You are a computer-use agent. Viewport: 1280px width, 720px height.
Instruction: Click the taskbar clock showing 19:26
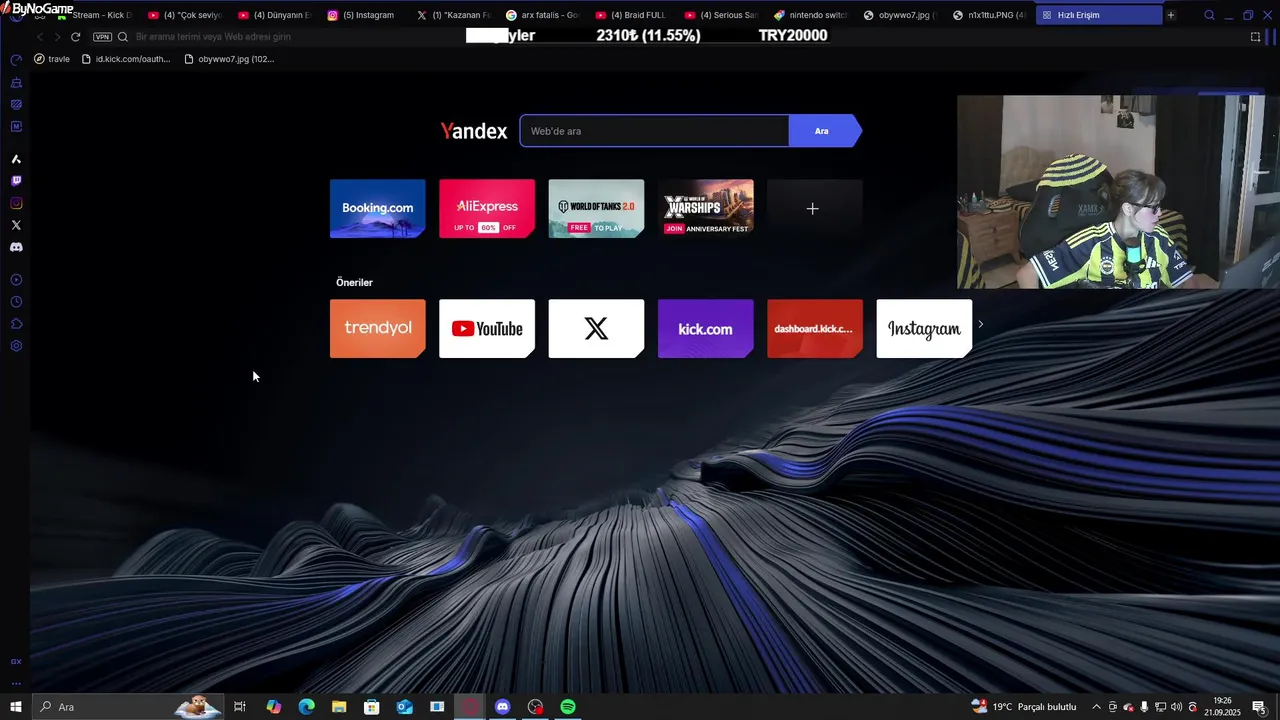coord(1221,707)
